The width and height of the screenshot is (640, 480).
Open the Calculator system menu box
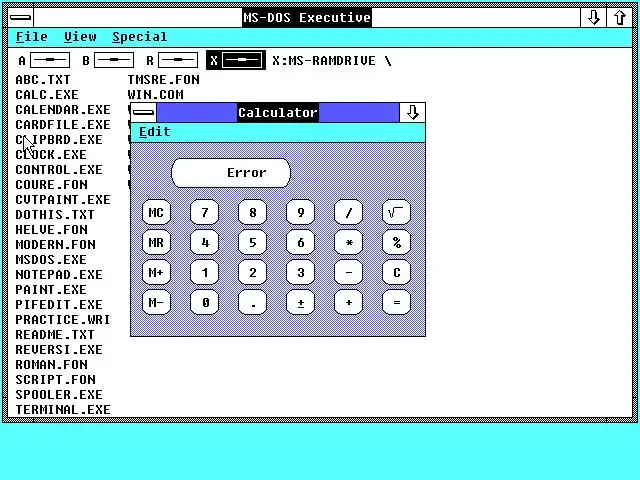point(144,113)
